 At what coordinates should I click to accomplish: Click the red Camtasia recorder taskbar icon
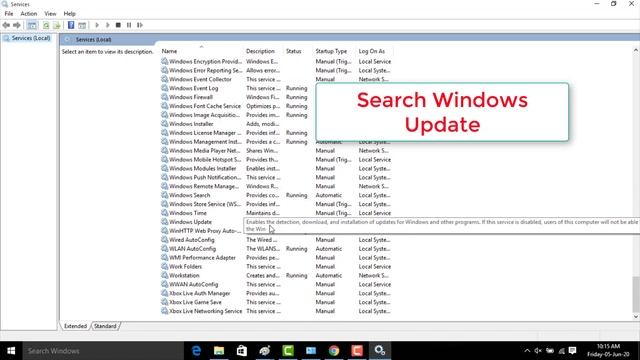click(x=357, y=351)
